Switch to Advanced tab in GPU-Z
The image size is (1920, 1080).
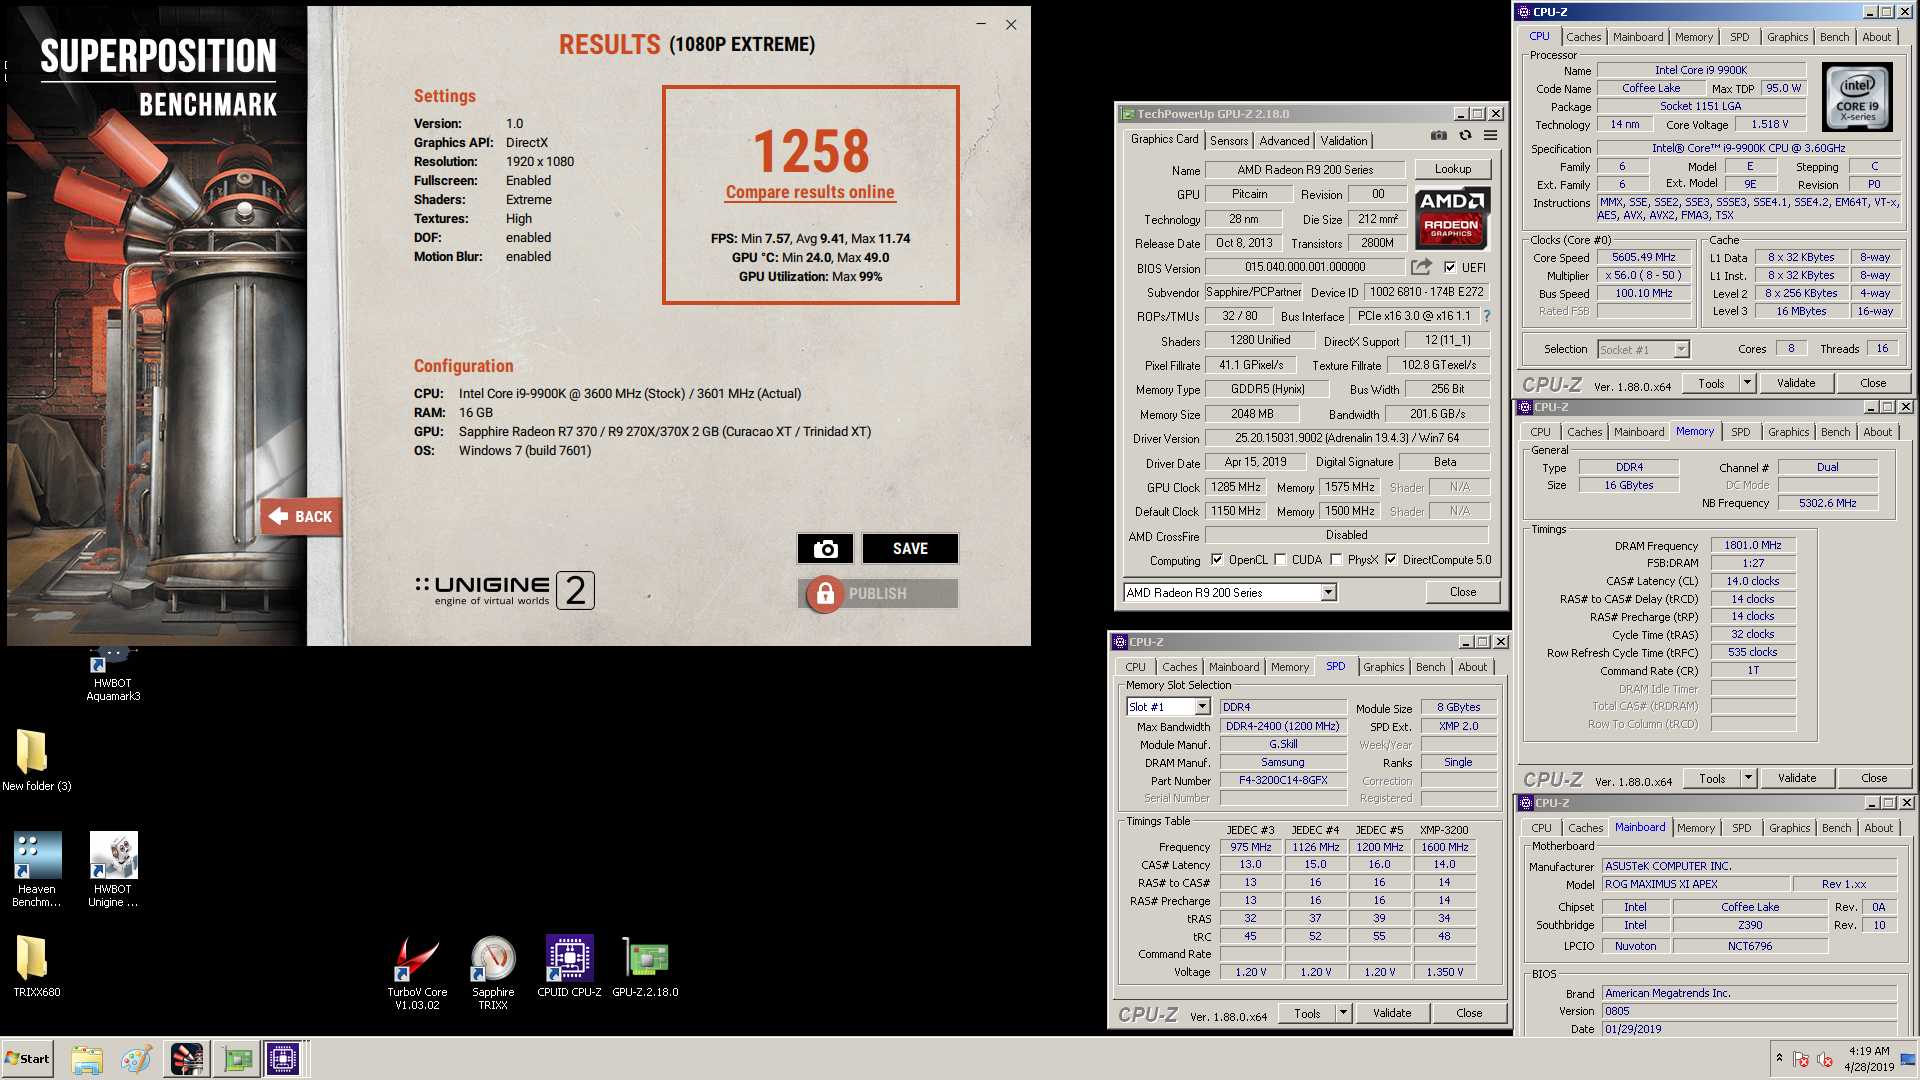point(1284,141)
